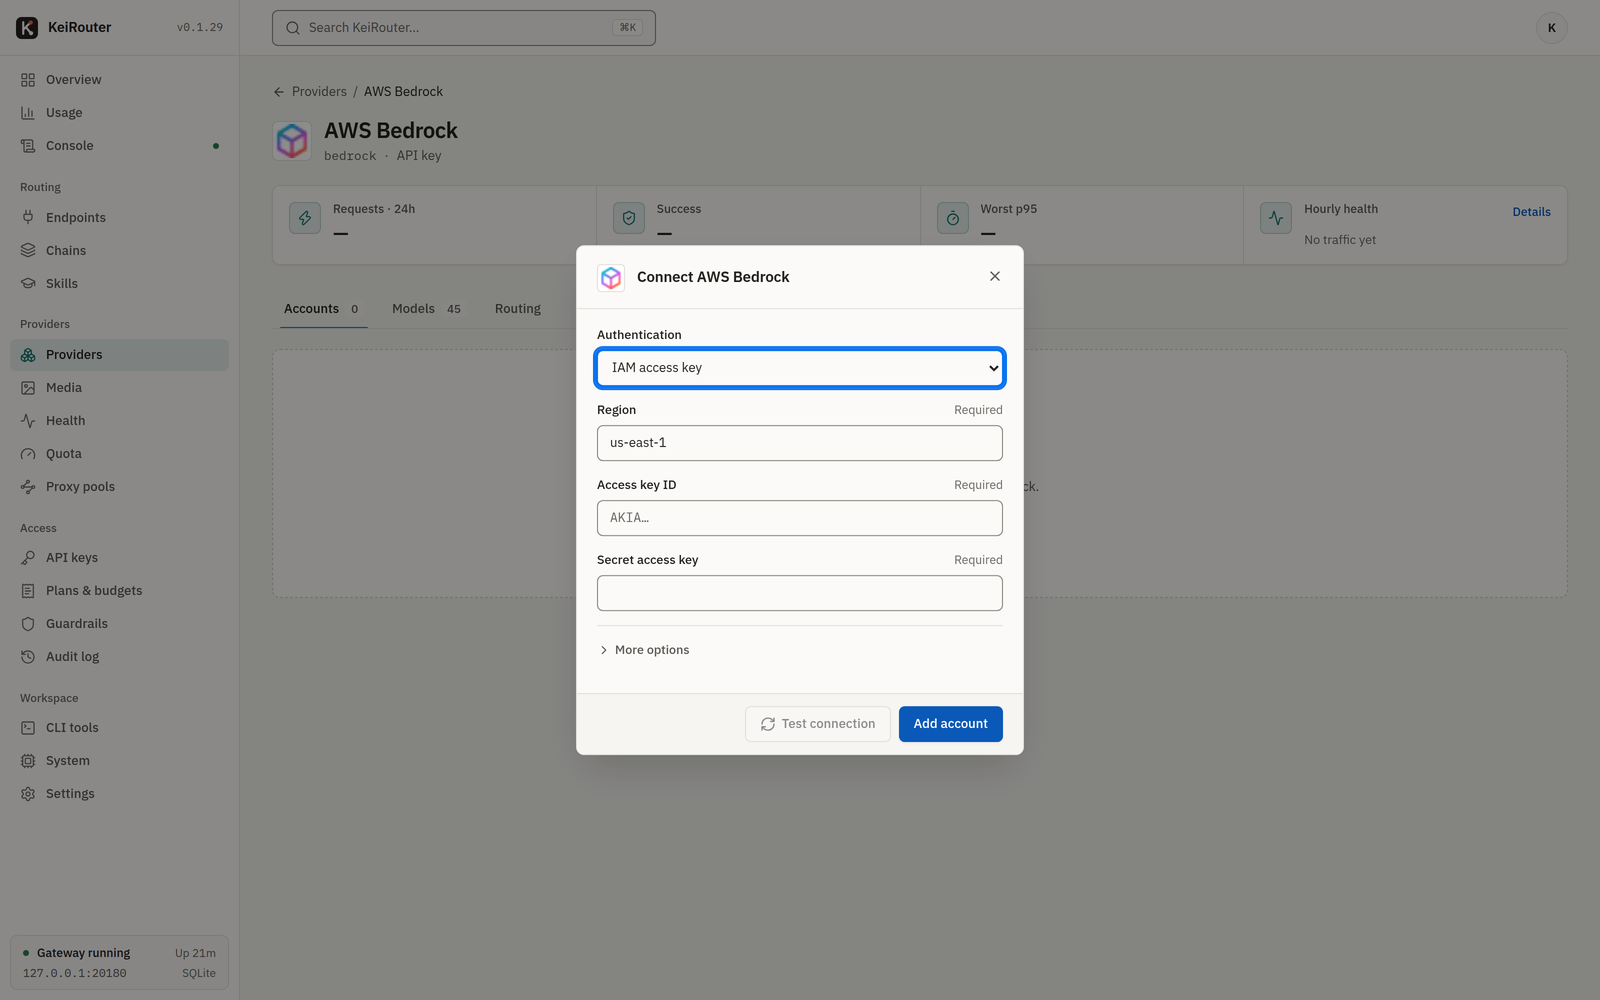Image resolution: width=1600 pixels, height=1000 pixels.
Task: Go to Endpoints plug icon
Action: (28, 218)
